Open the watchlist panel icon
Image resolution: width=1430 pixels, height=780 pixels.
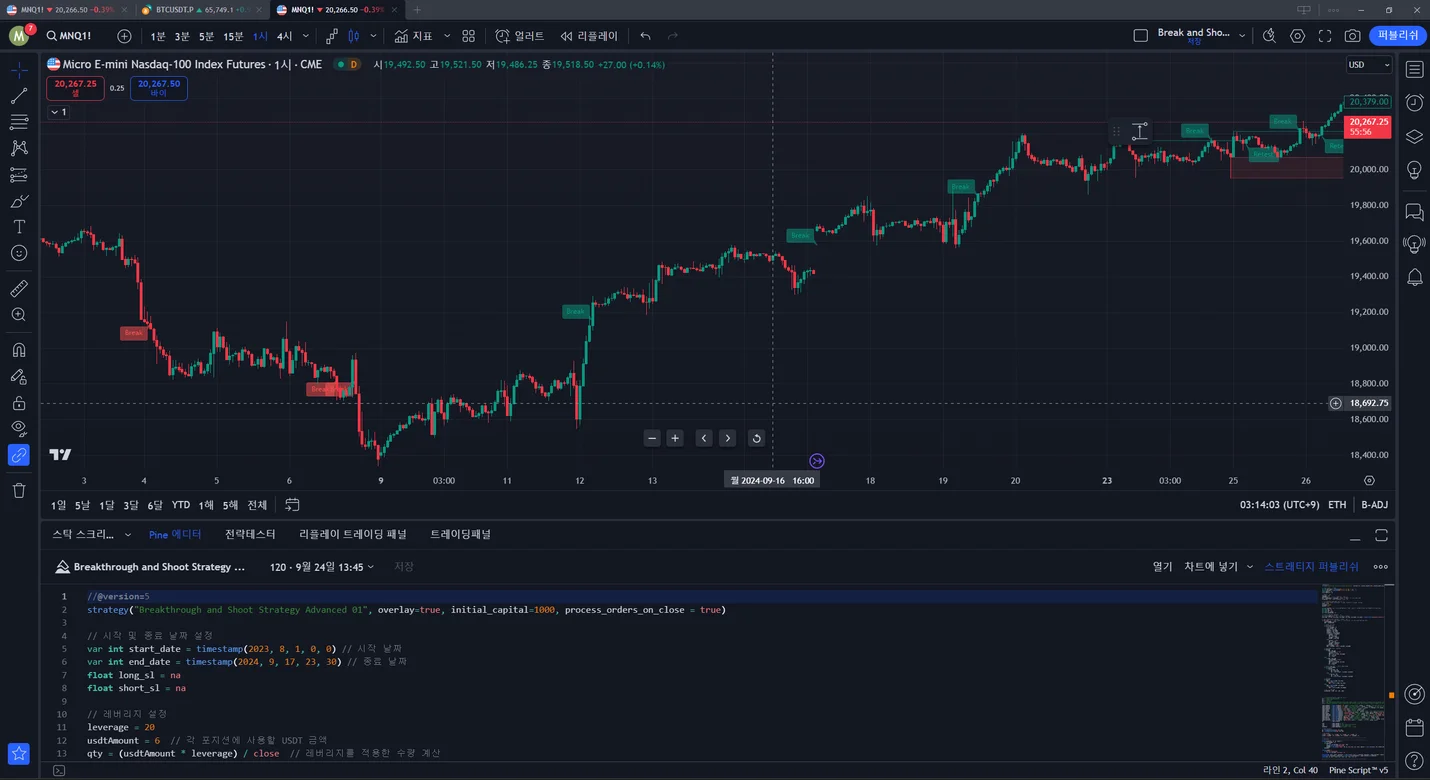click(1414, 70)
